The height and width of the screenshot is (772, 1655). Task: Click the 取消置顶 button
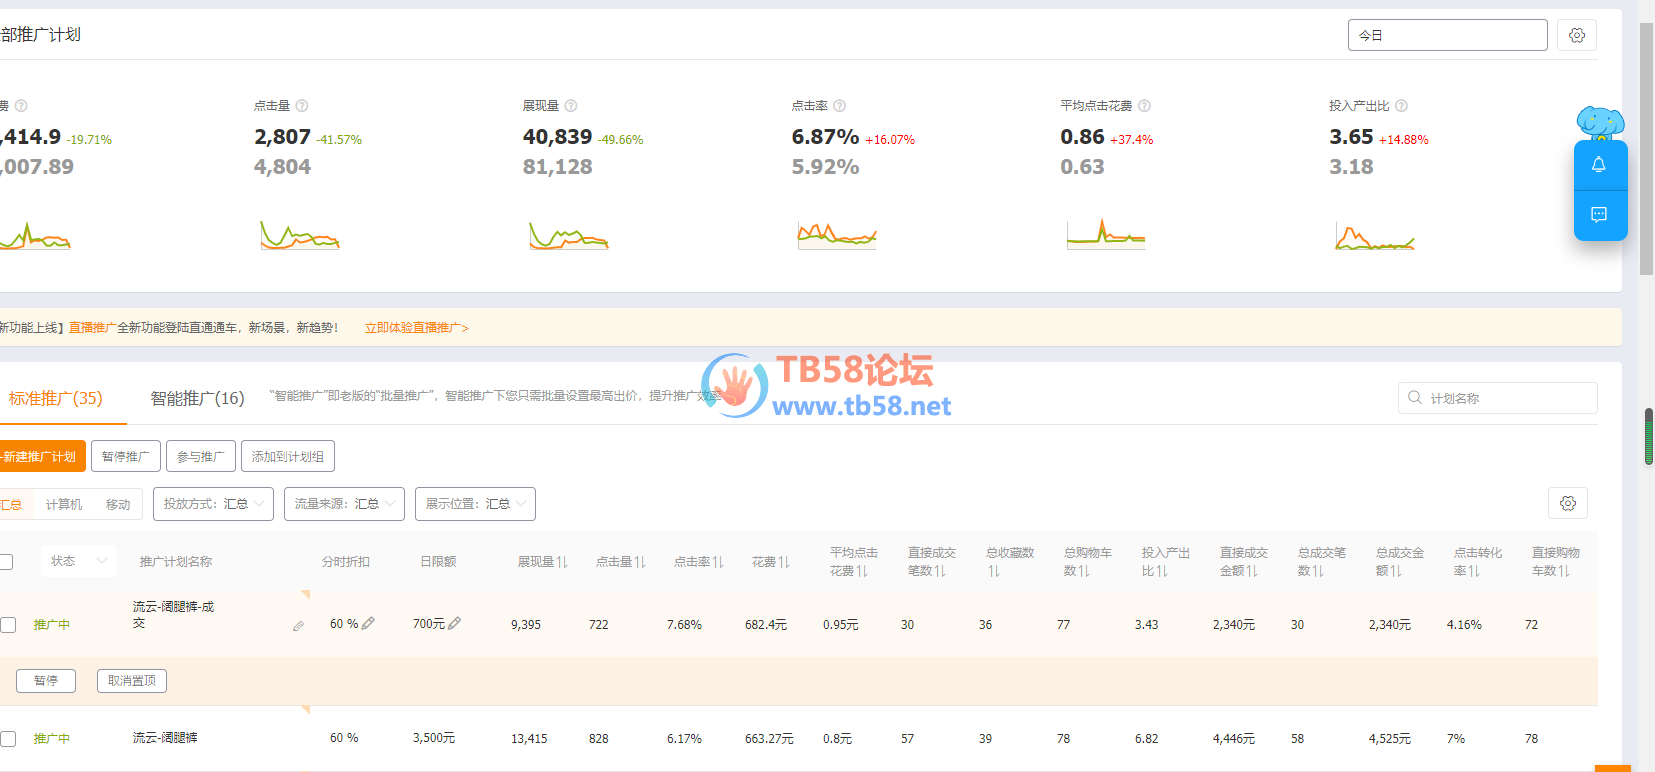pos(132,681)
